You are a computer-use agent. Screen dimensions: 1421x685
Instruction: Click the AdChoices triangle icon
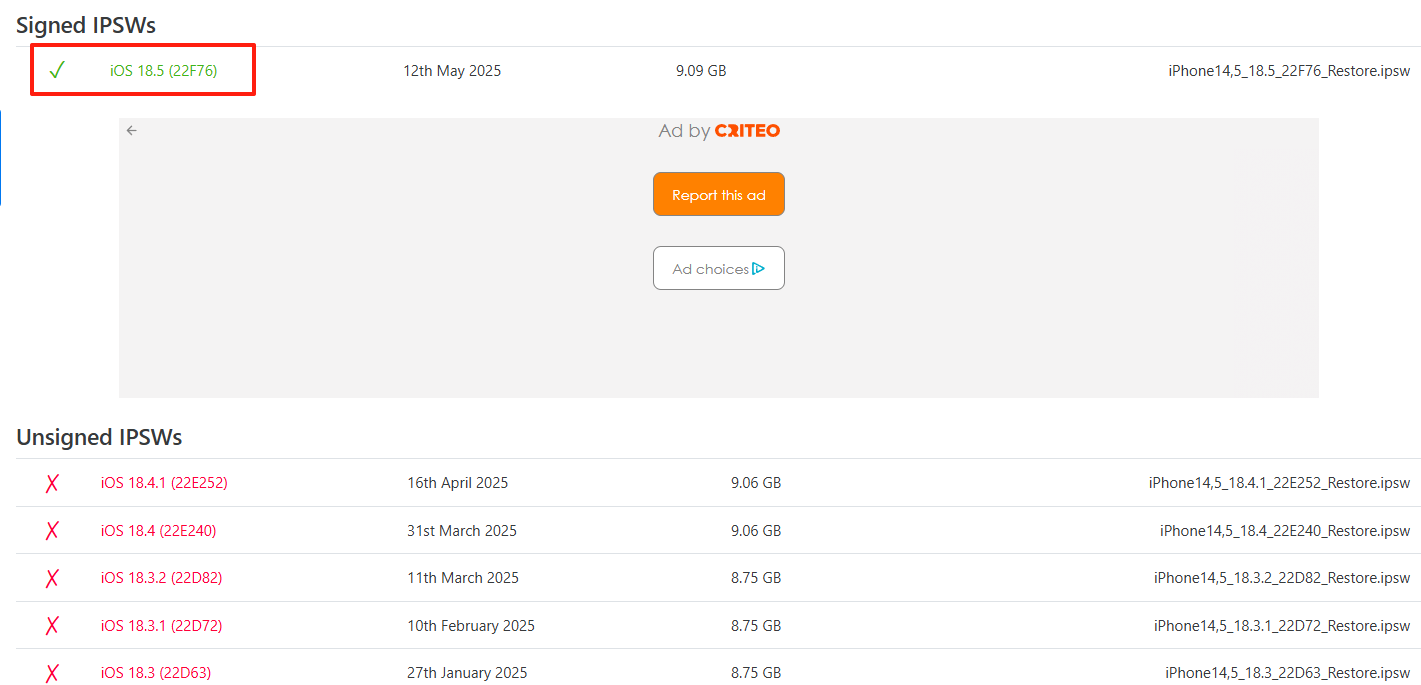tap(758, 269)
